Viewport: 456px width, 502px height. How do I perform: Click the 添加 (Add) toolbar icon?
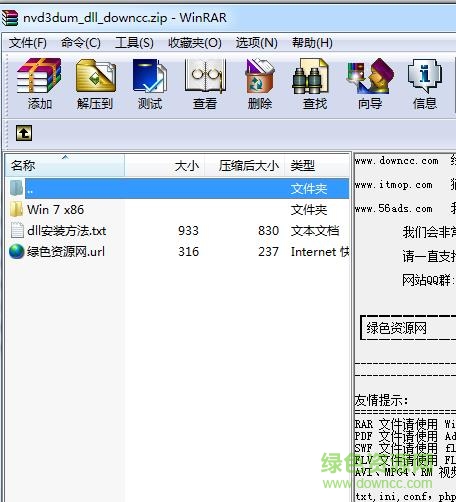point(39,76)
